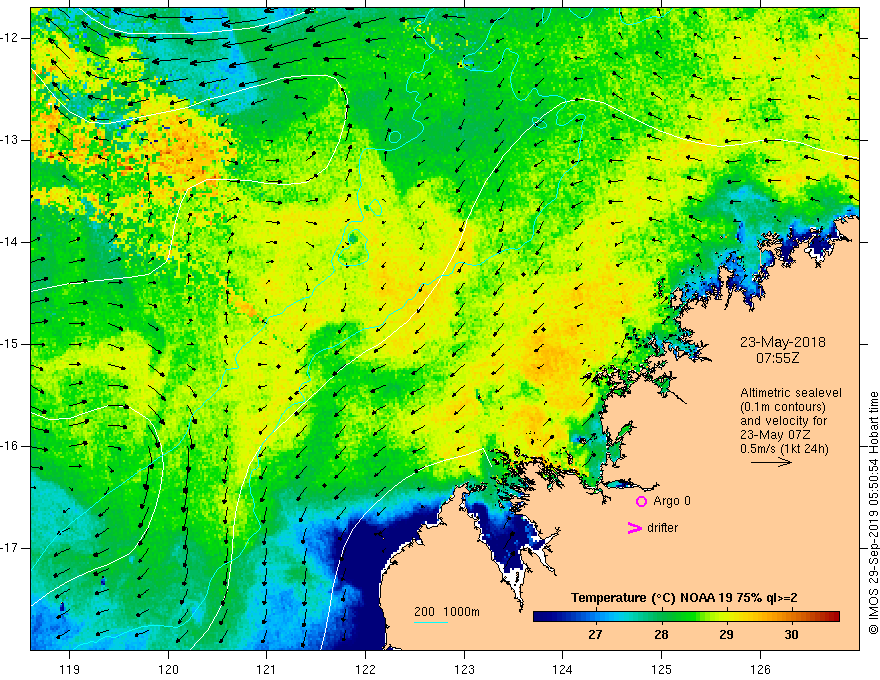Click the '(0.1m contours)' text

(x=783, y=407)
